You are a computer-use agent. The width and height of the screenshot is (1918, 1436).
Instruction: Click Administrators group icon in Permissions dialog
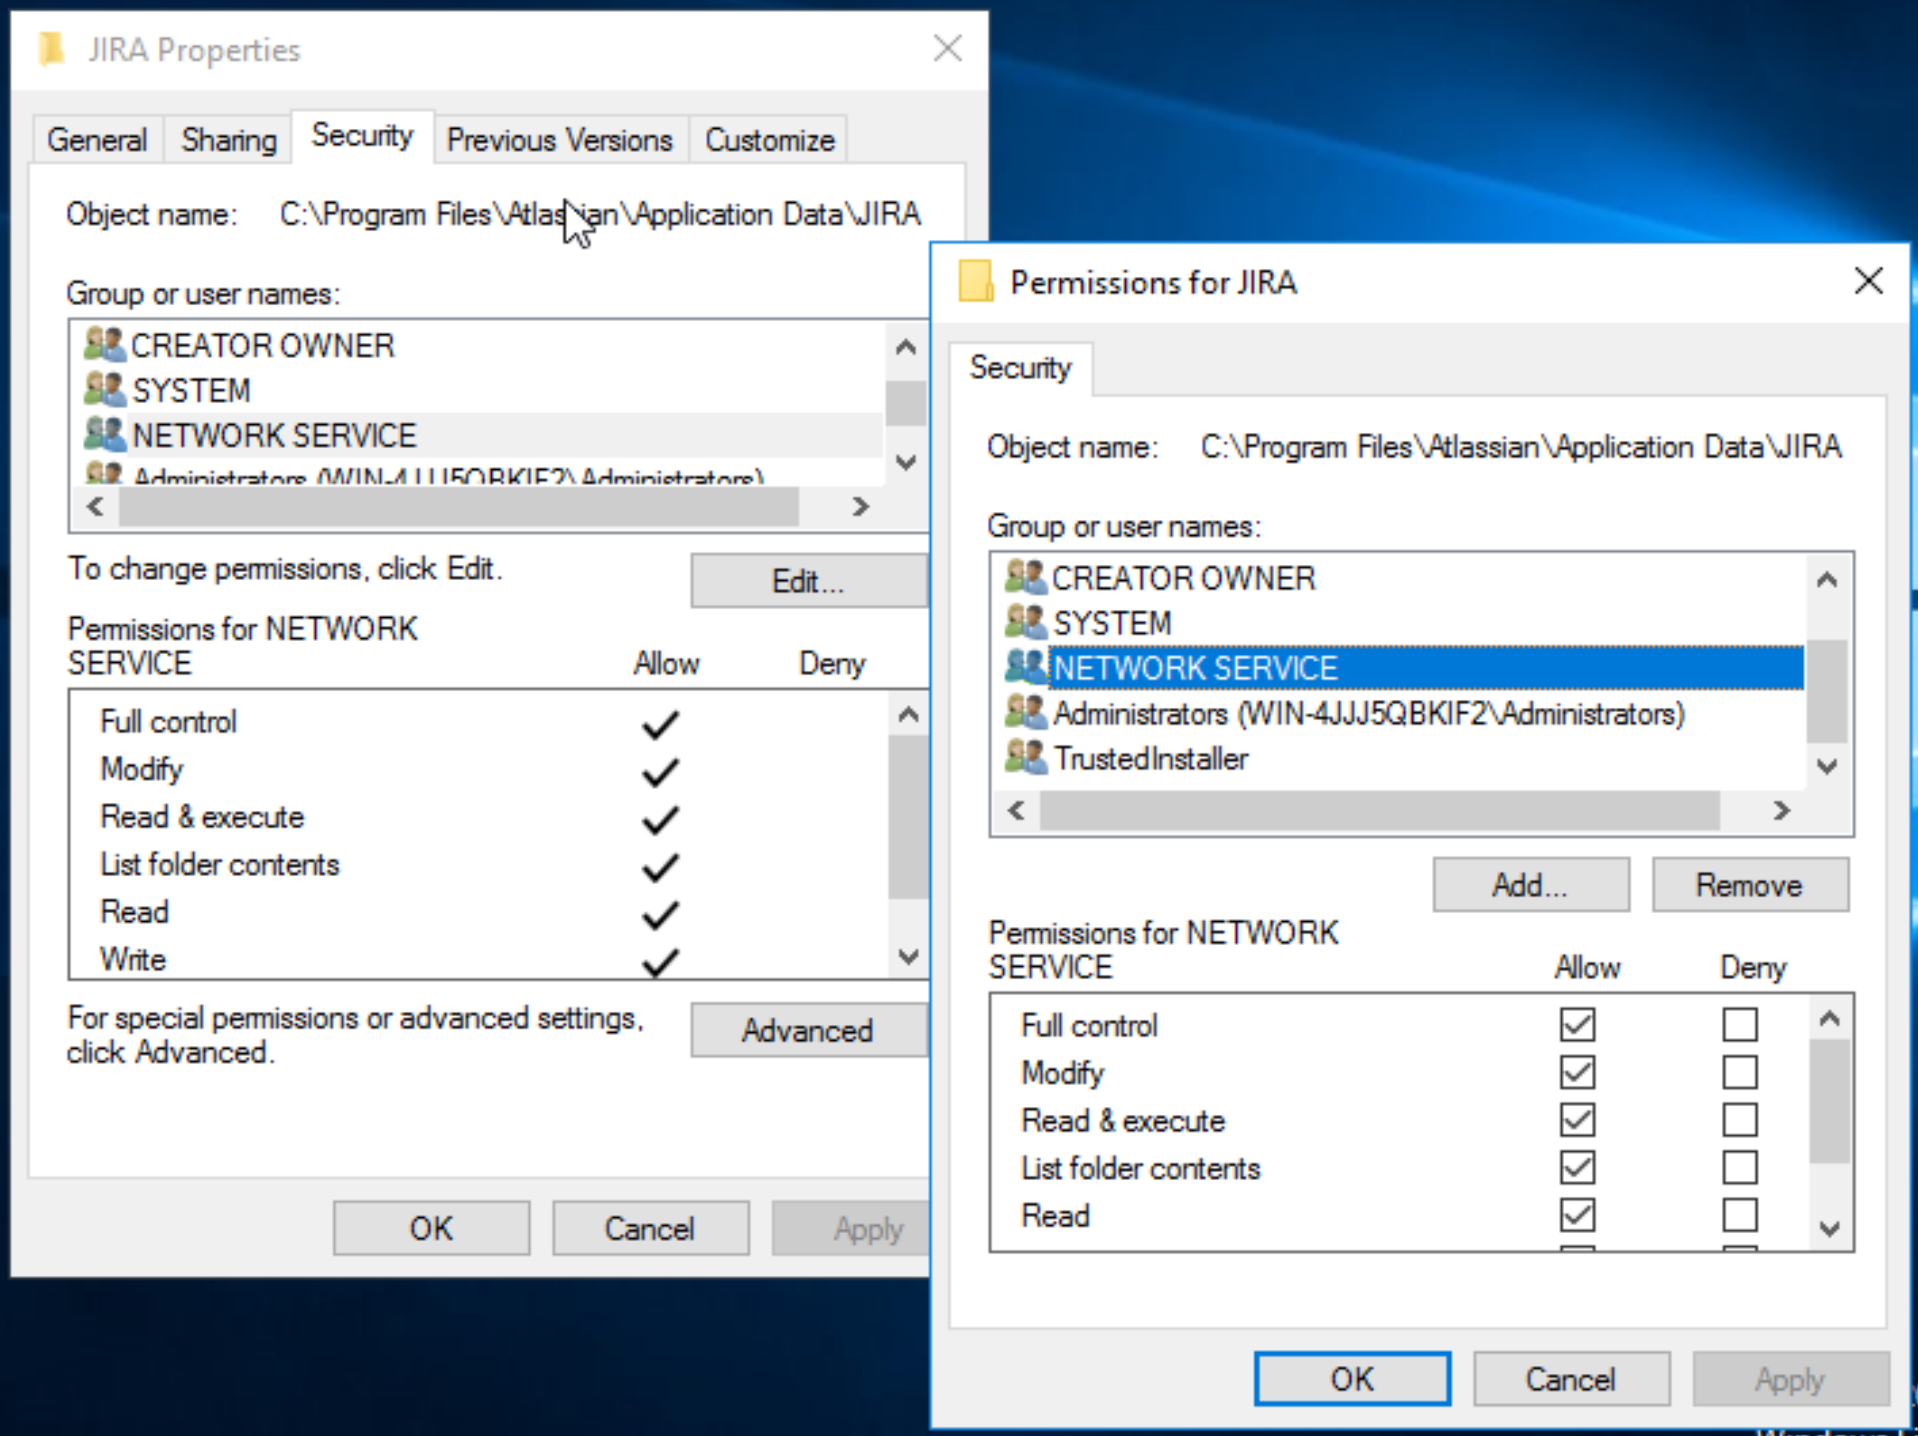click(x=1025, y=712)
